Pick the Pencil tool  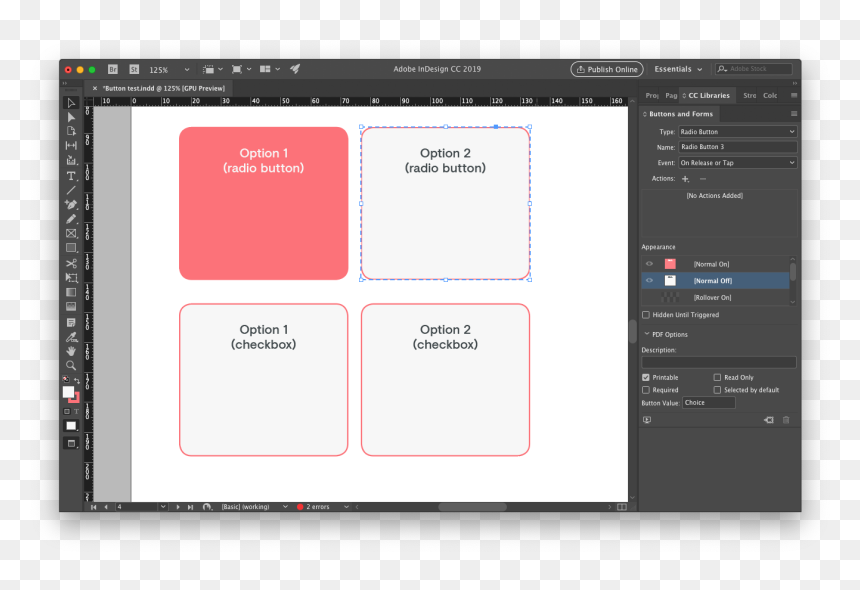71,219
